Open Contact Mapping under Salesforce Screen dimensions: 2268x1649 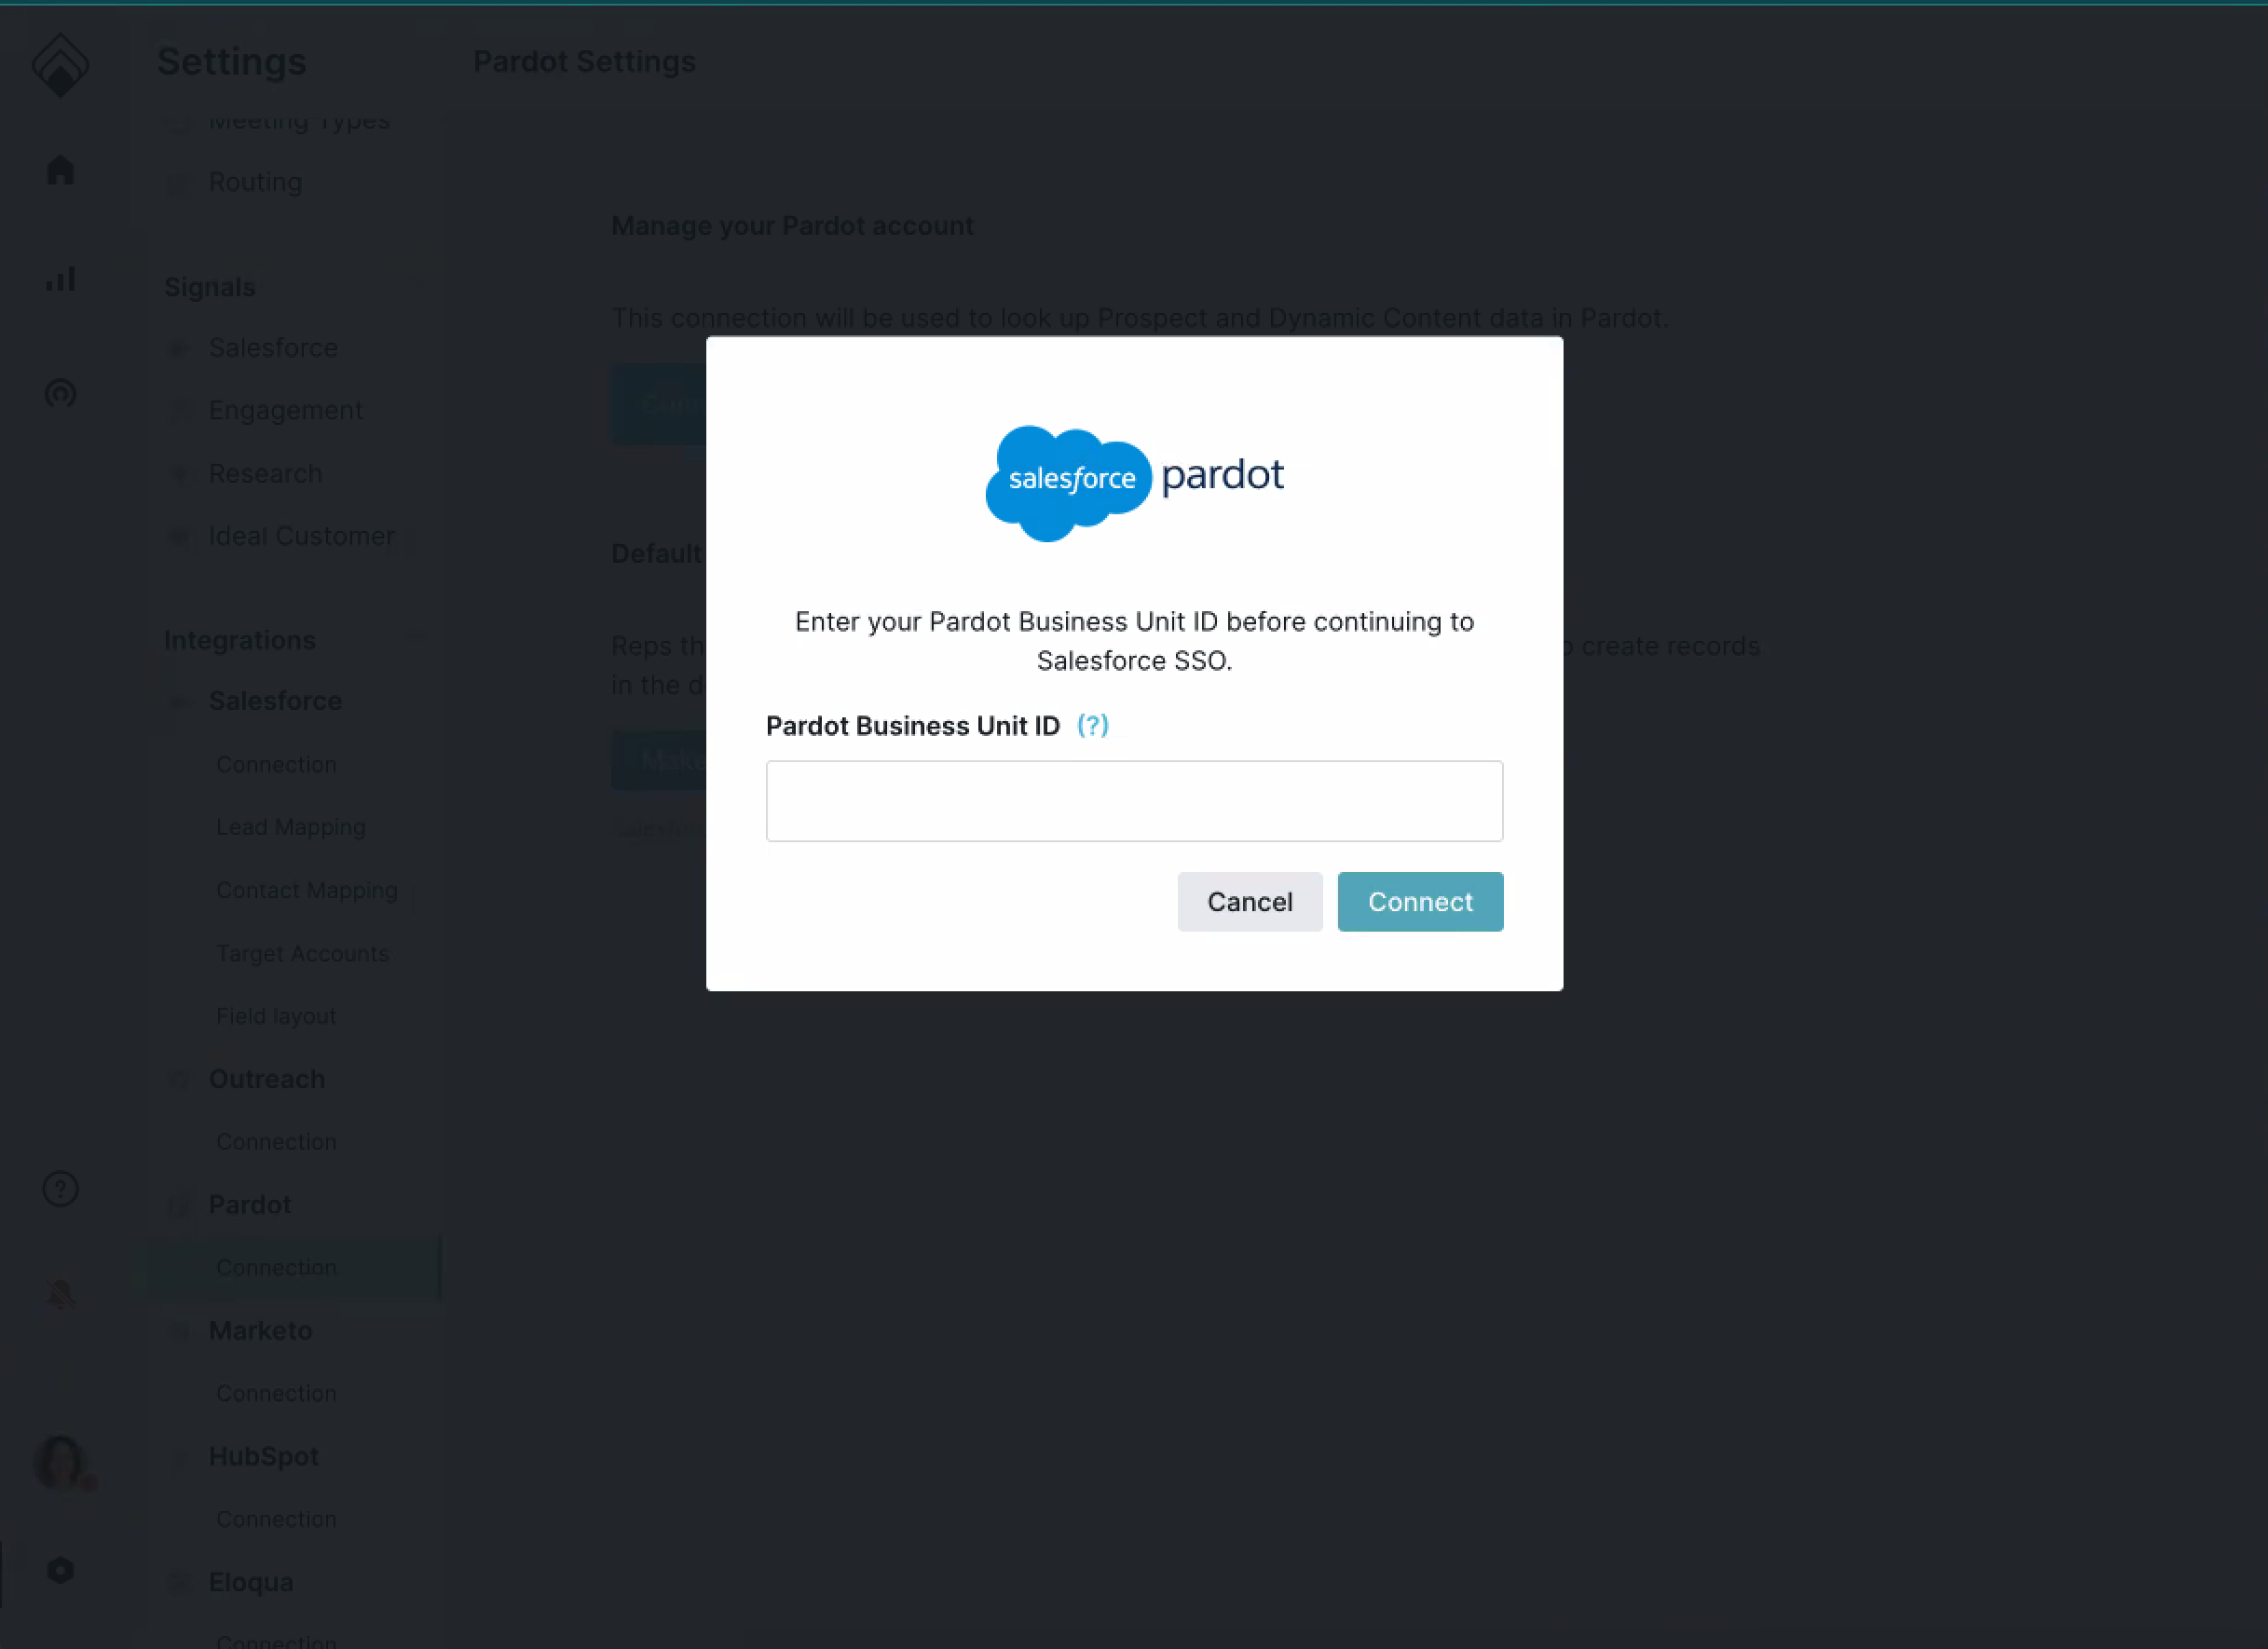point(306,890)
